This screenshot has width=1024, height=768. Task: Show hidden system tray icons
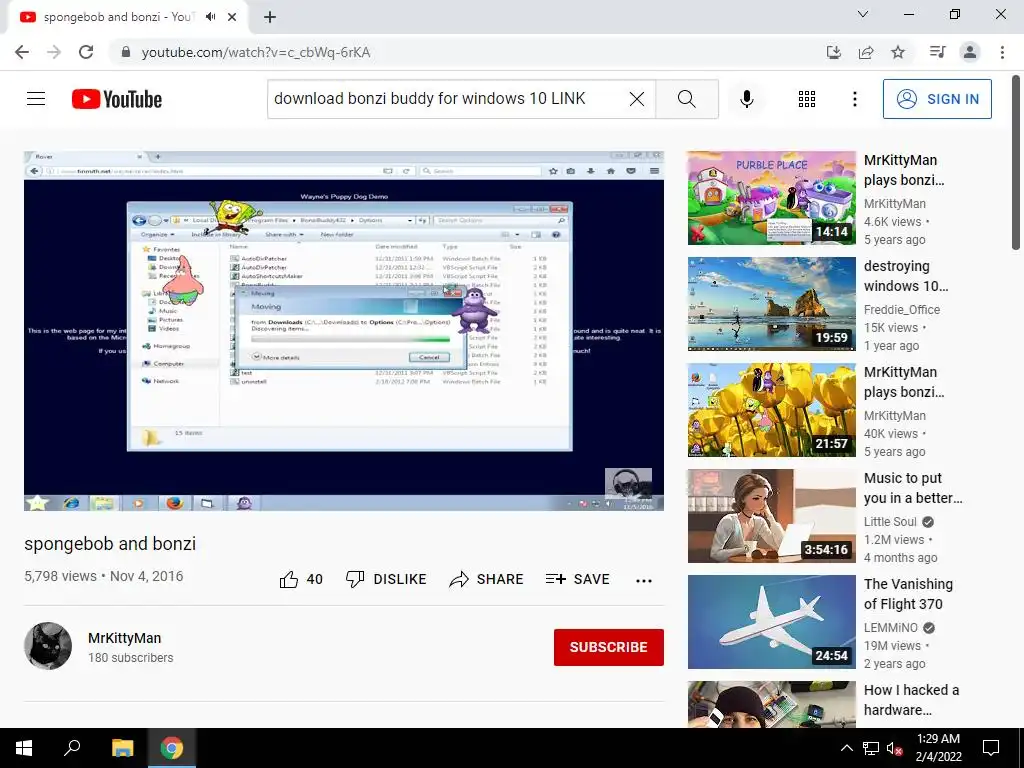pyautogui.click(x=846, y=748)
